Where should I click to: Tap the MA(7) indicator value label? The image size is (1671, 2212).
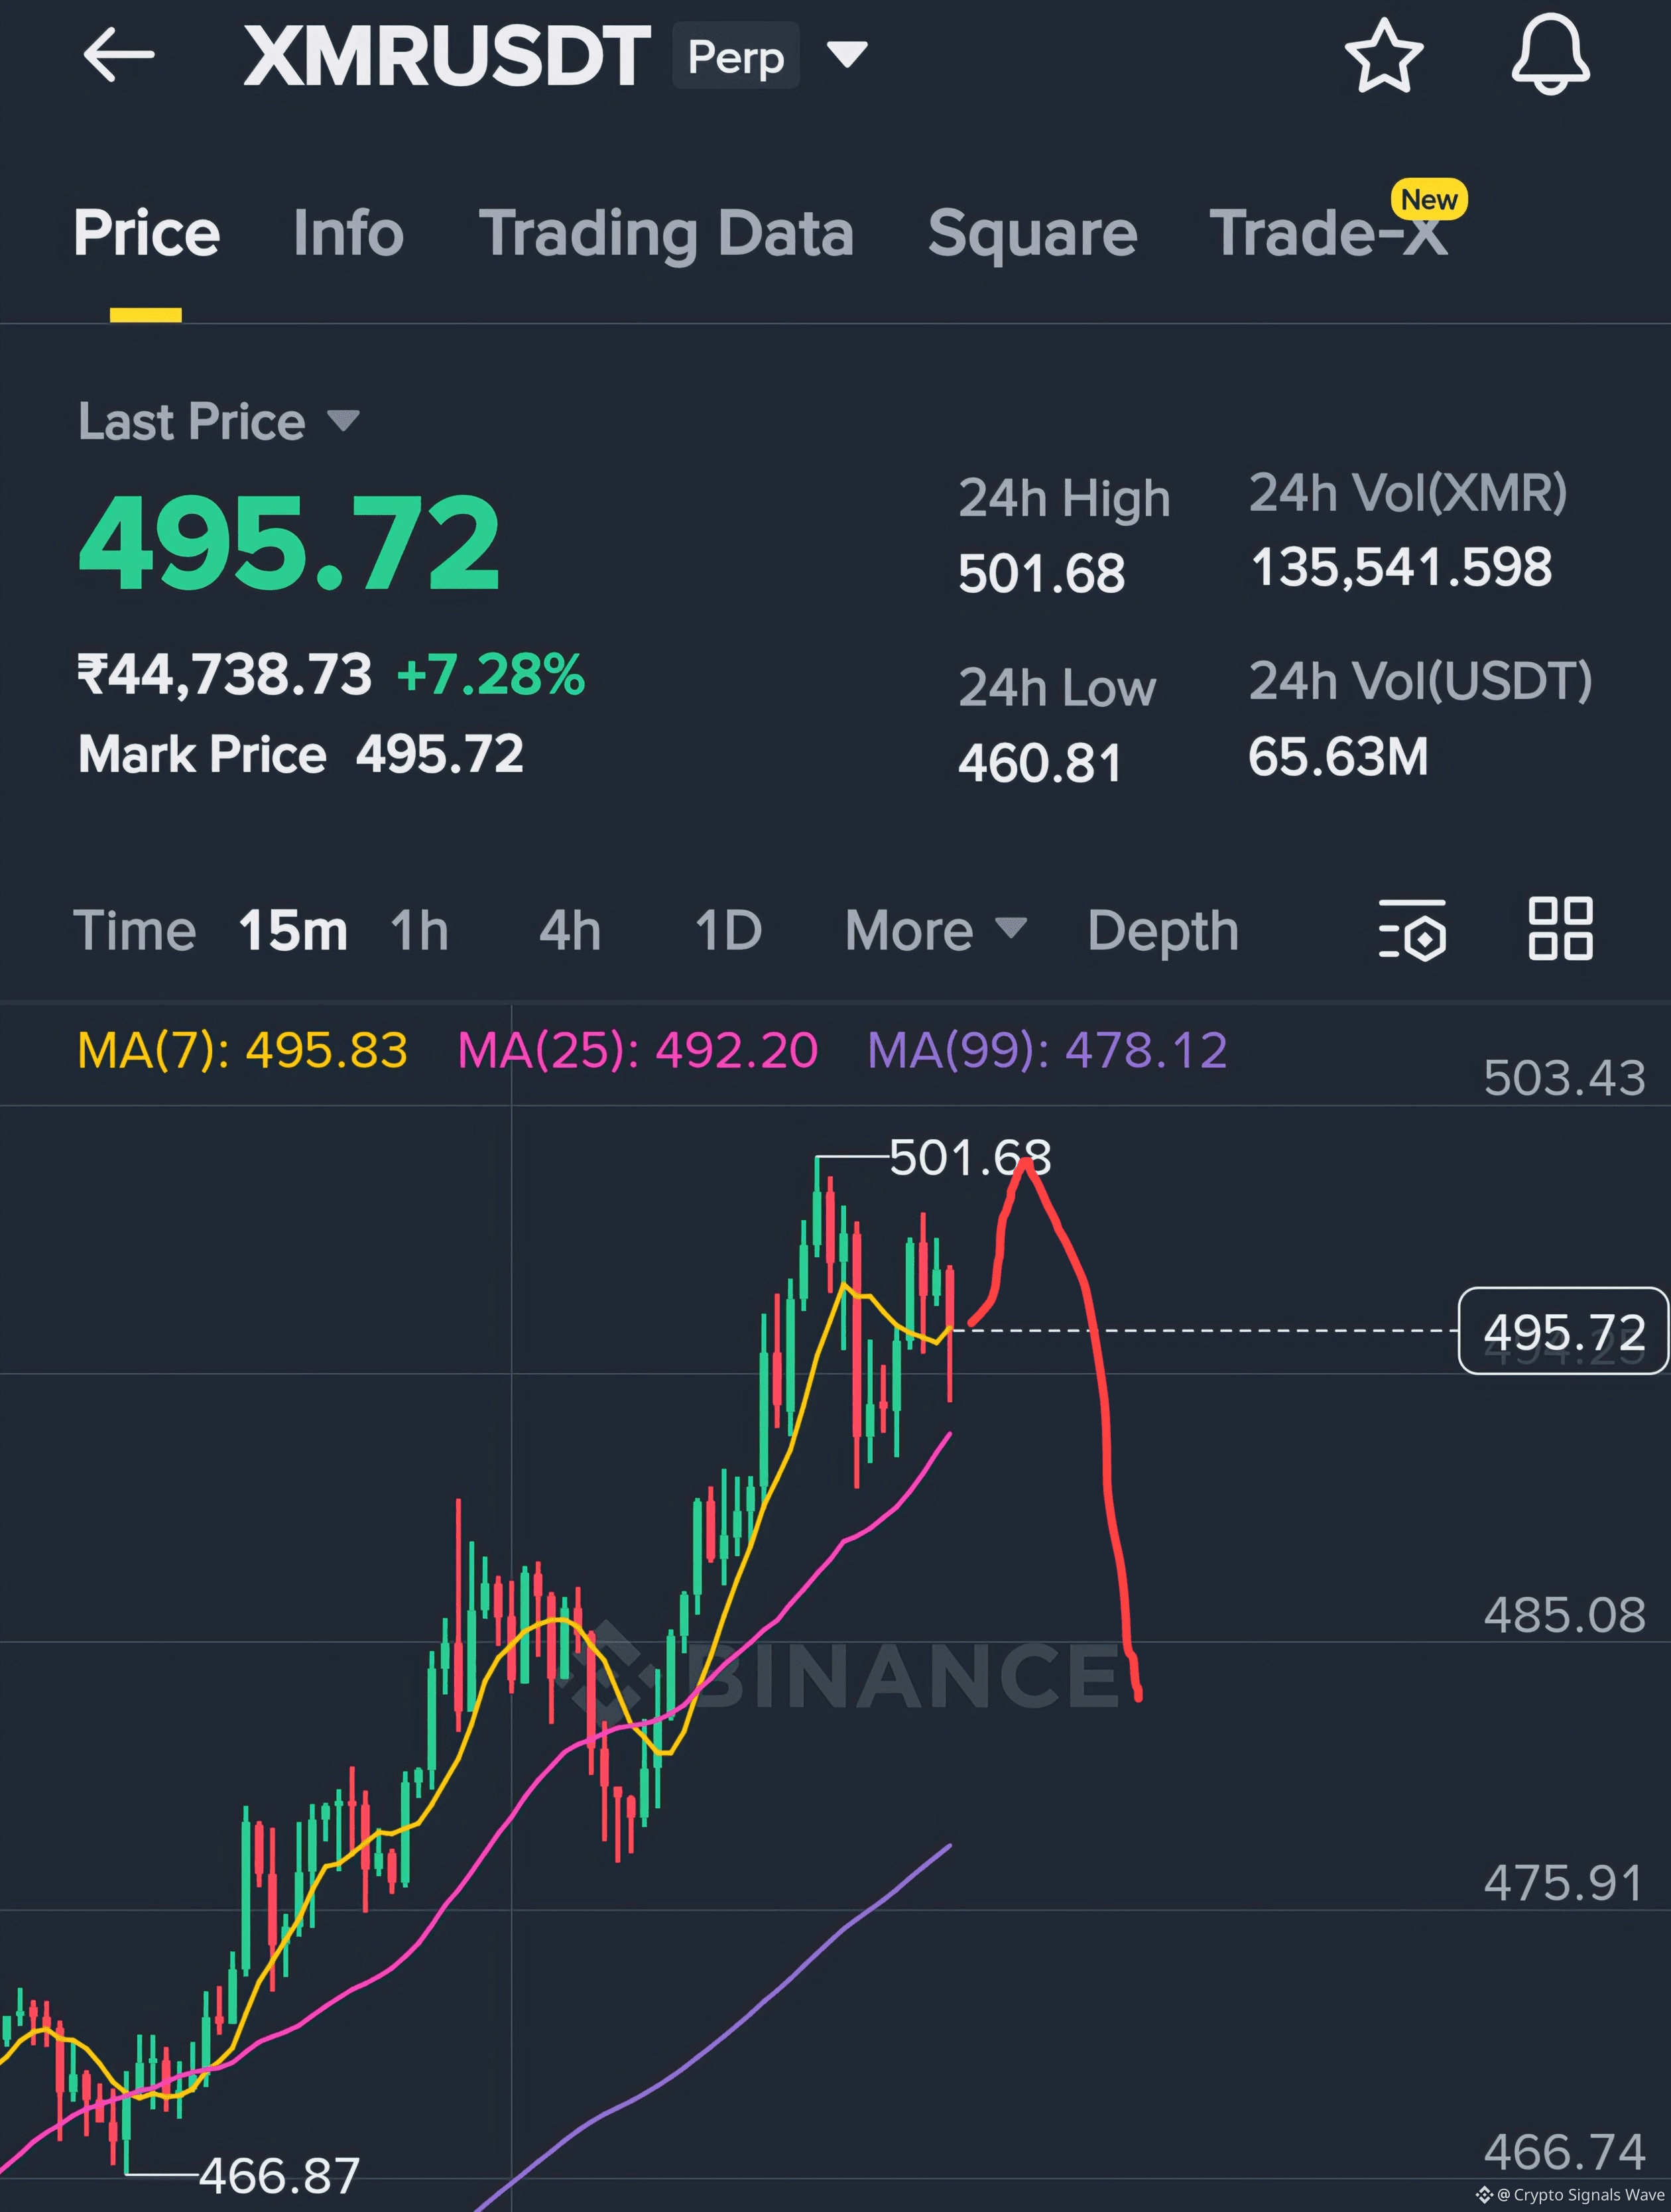(x=242, y=1050)
